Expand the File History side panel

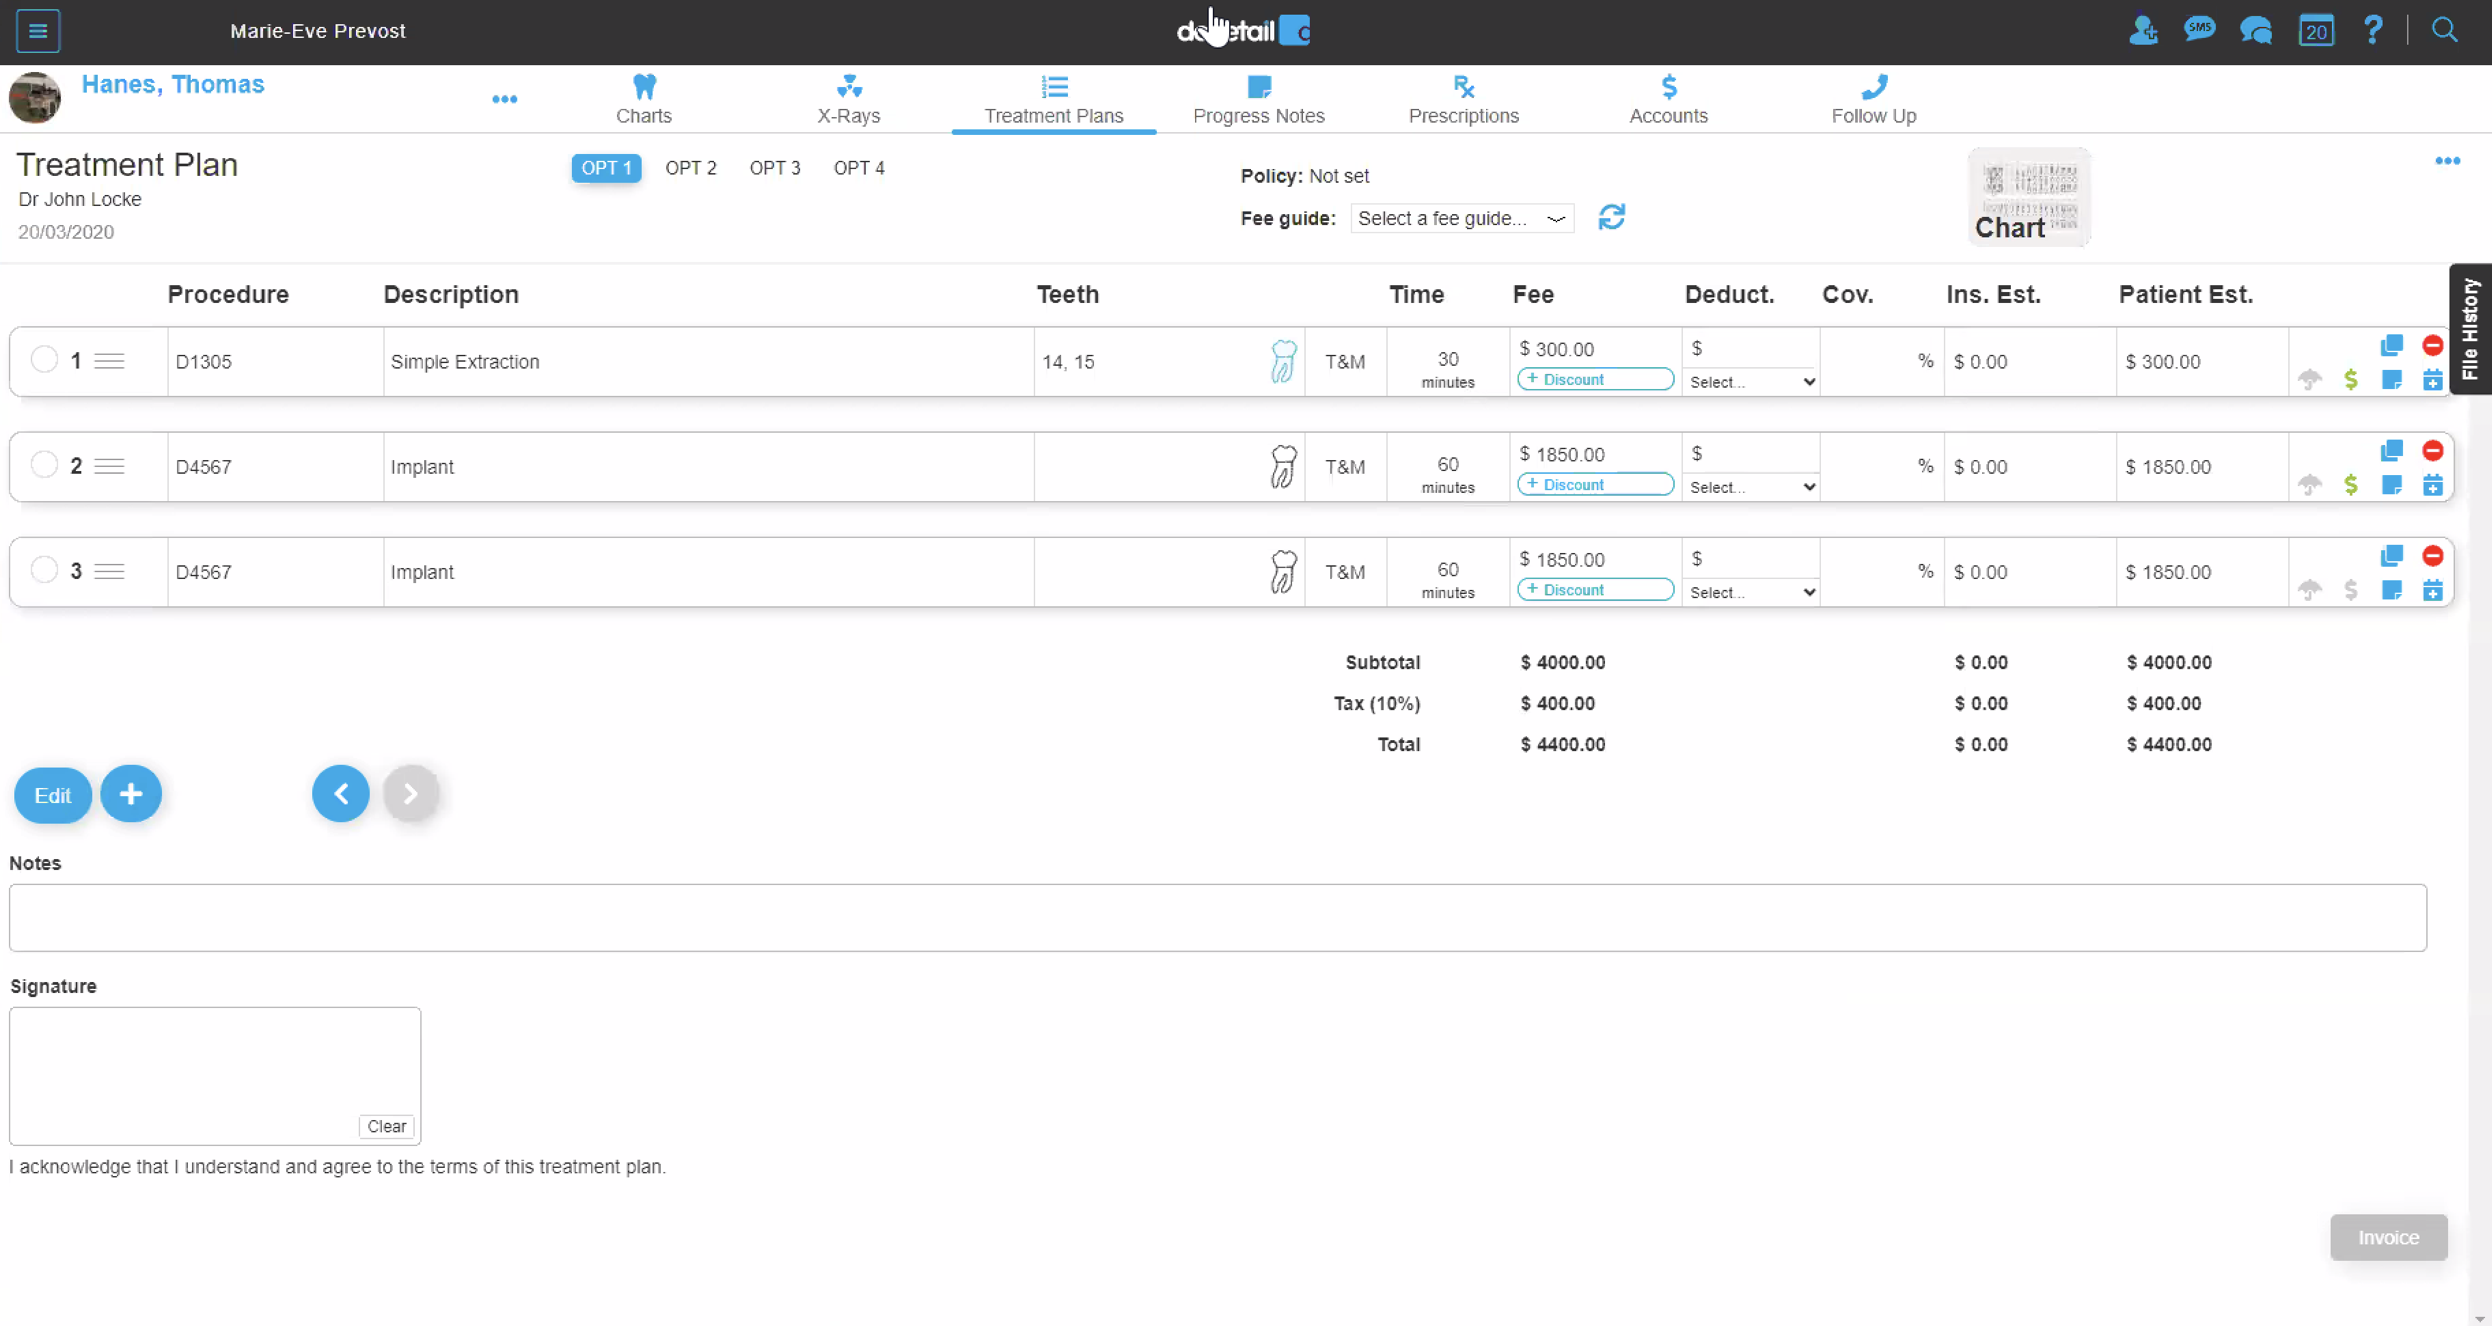click(x=2470, y=330)
